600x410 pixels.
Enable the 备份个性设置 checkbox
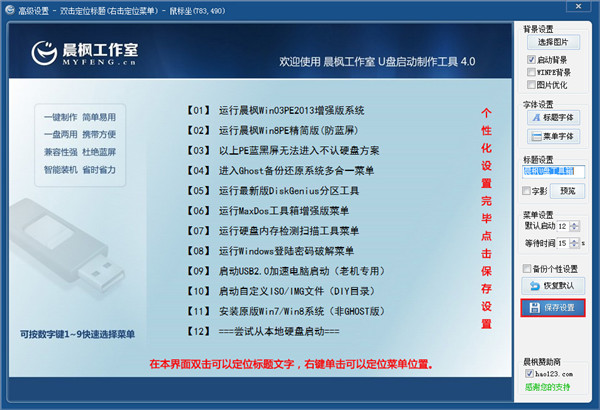529,269
